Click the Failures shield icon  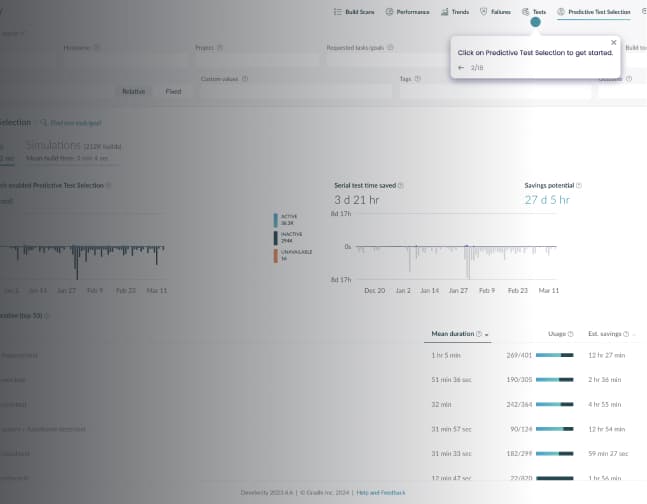[x=484, y=12]
